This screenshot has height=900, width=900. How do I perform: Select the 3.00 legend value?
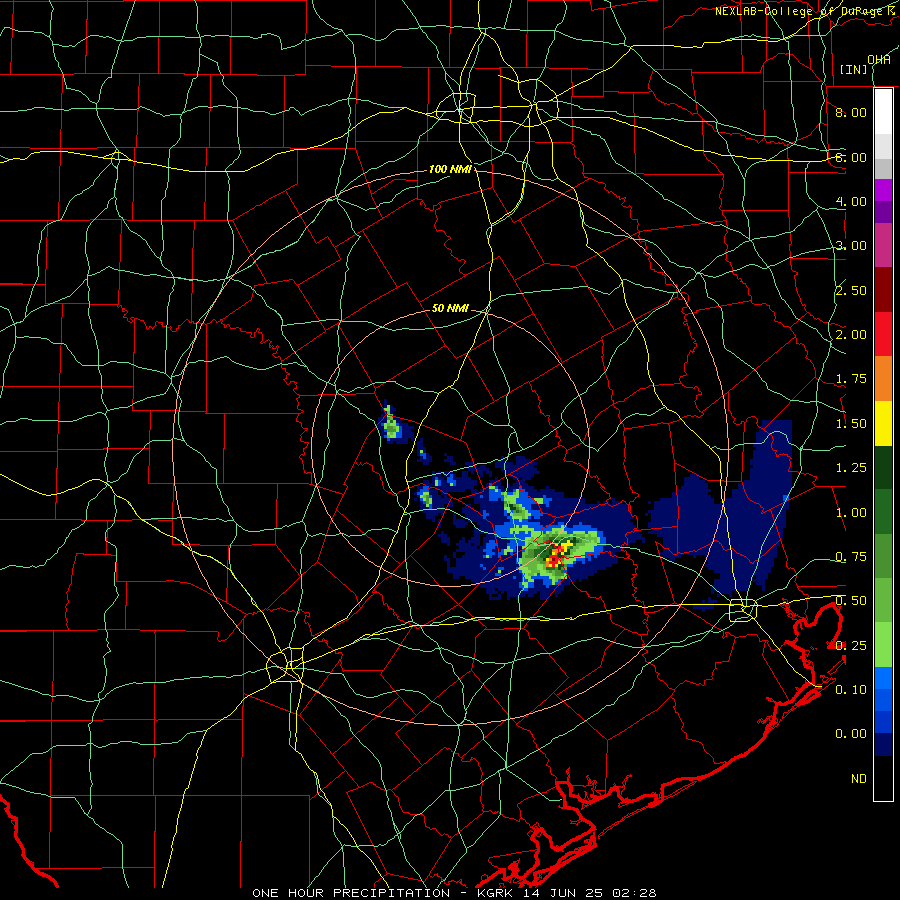point(851,246)
